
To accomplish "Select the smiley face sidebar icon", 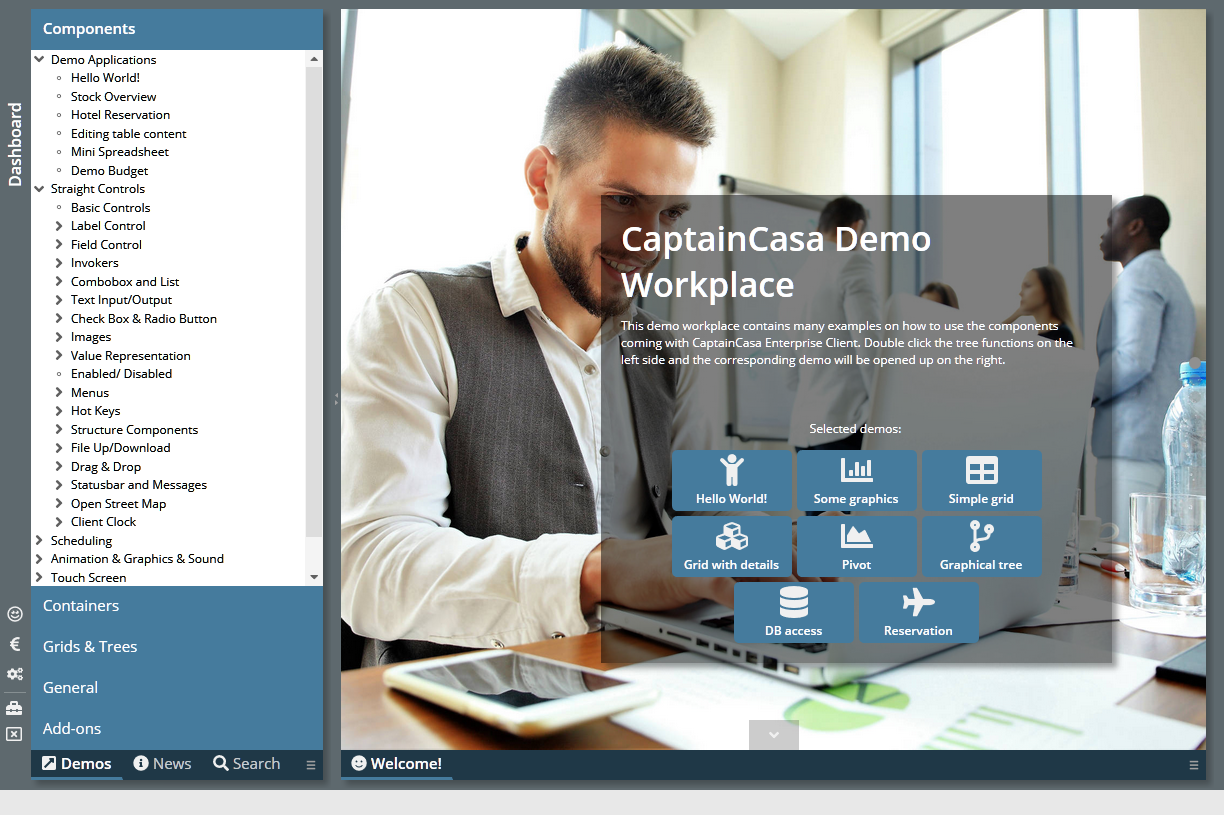I will pos(14,614).
